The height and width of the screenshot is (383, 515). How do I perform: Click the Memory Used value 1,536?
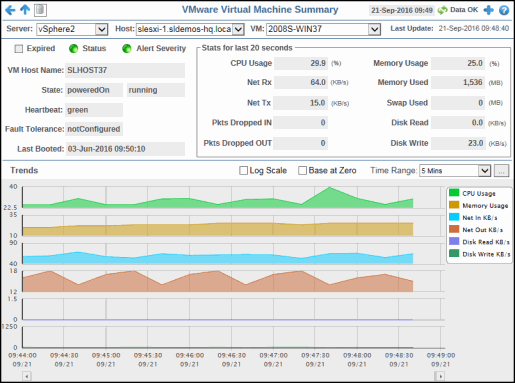pos(458,82)
